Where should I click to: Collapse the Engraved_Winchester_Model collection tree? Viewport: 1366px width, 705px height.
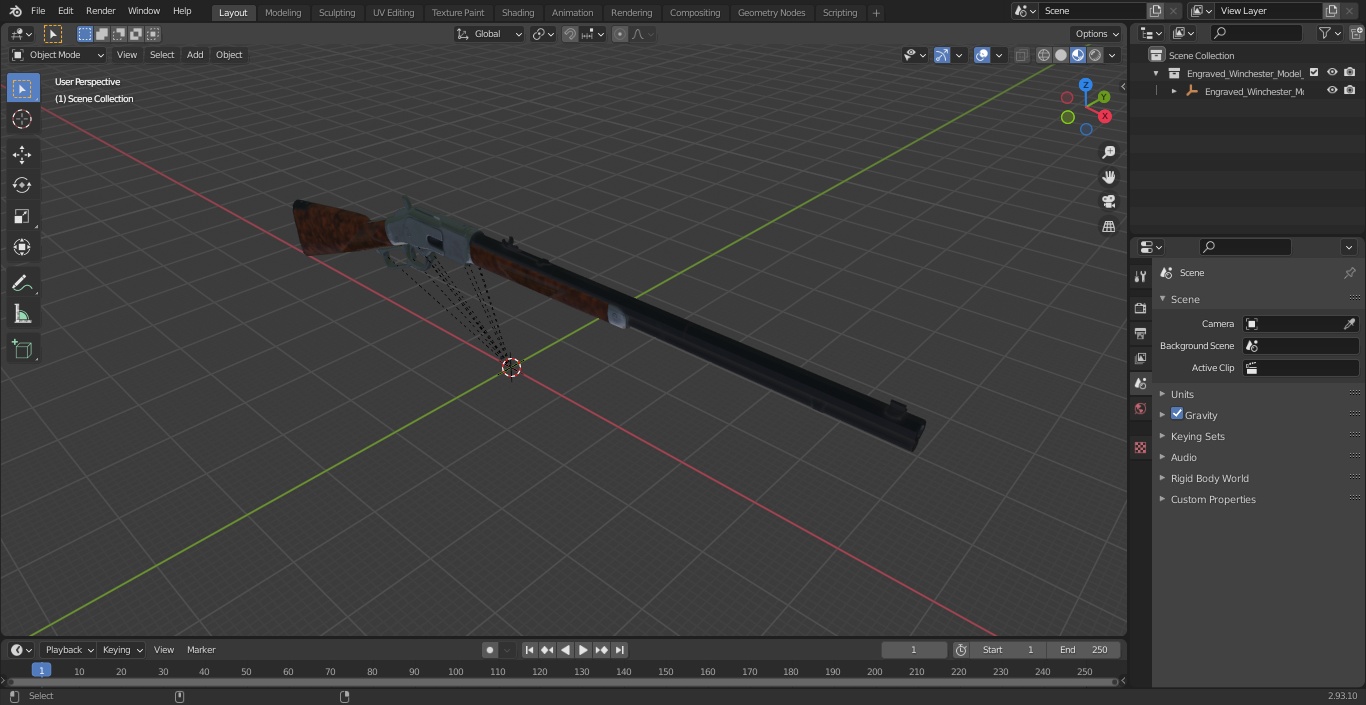click(1157, 73)
